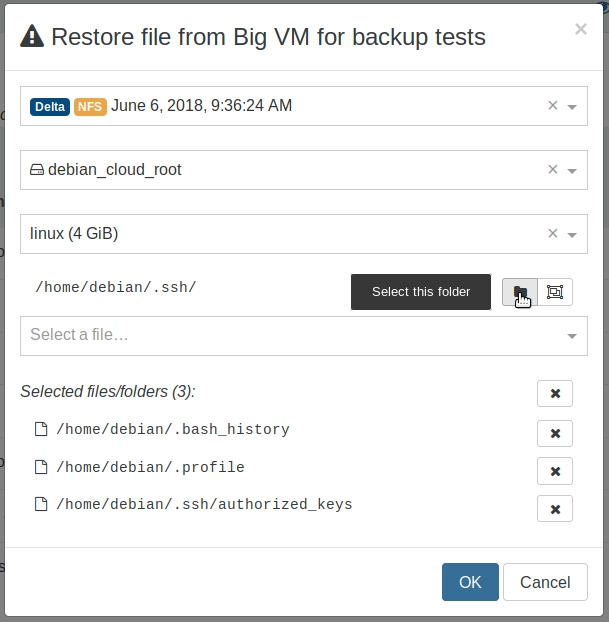Screen dimensions: 609x622
Task: Clear the backup date selection
Action: tap(553, 106)
